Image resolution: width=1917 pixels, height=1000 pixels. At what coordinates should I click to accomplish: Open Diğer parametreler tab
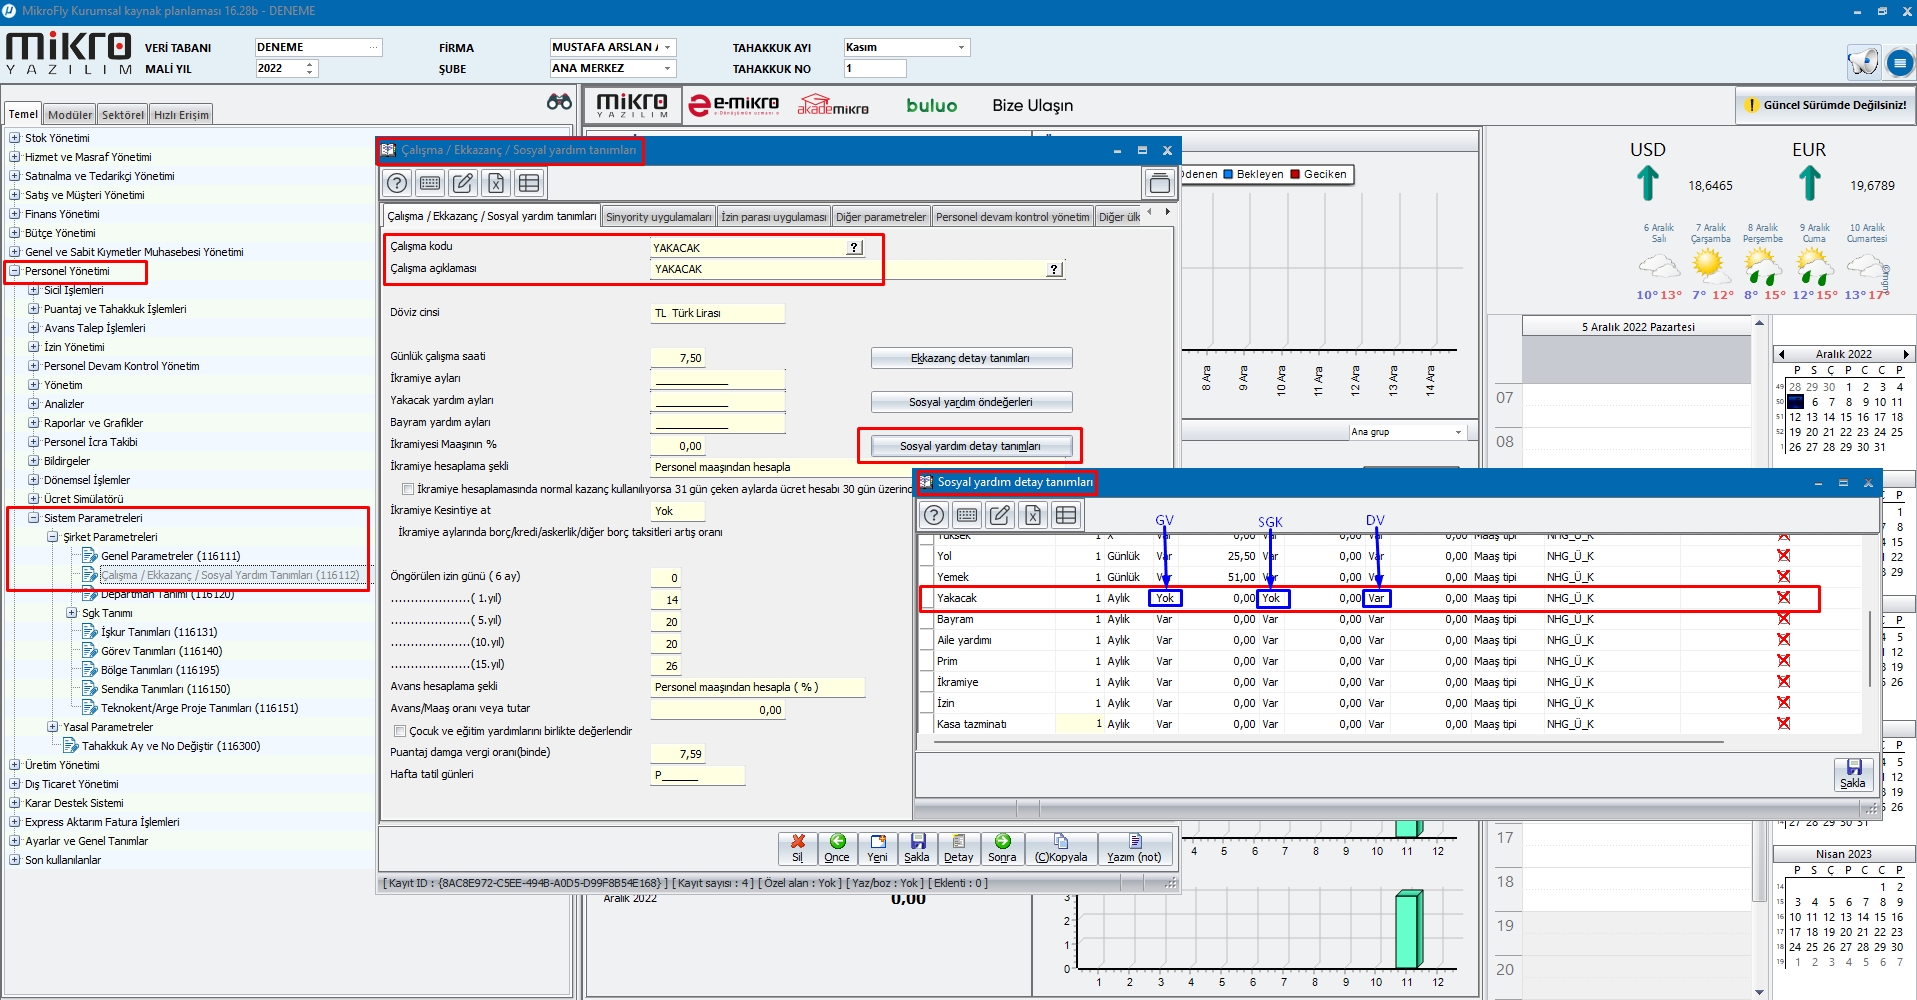coord(881,217)
